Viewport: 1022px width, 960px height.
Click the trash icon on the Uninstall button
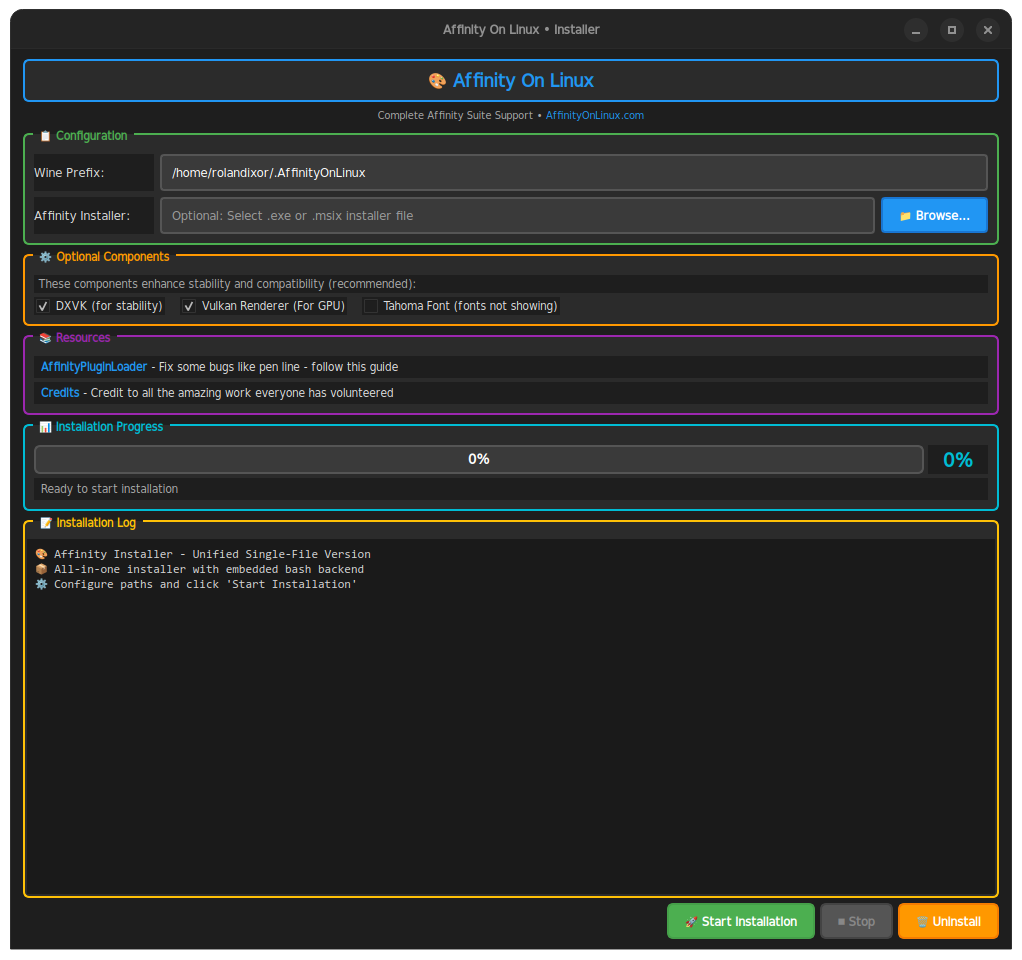(922, 920)
